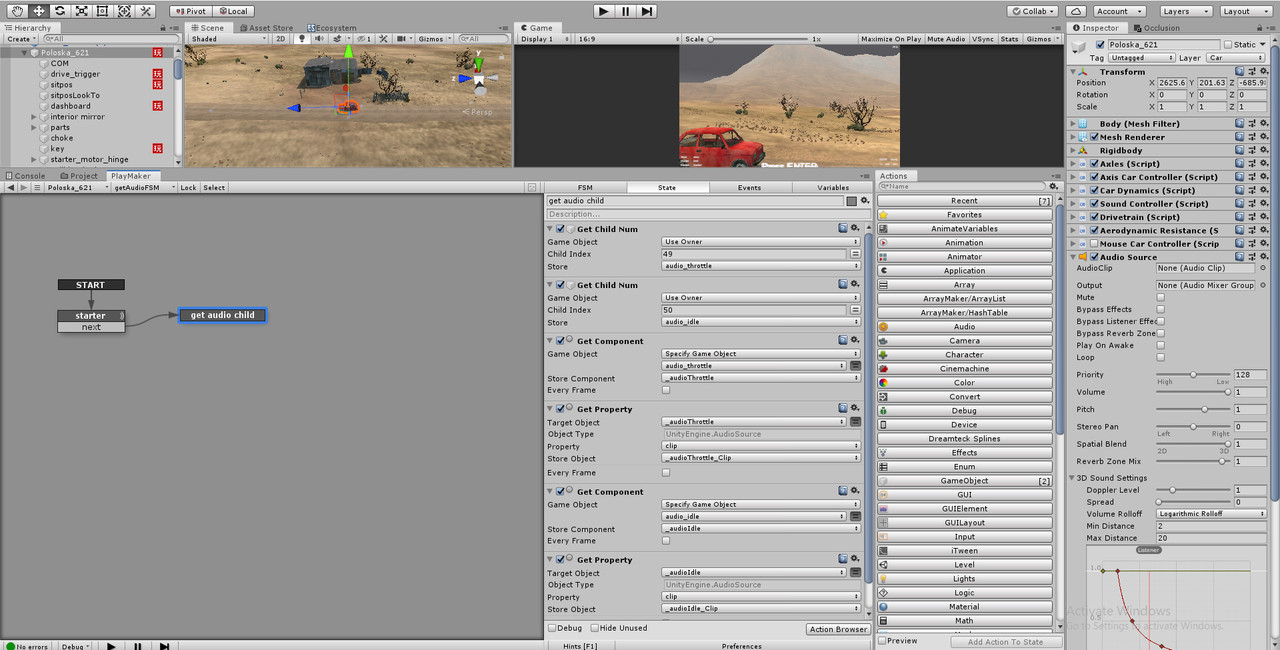Image resolution: width=1280 pixels, height=650 pixels.
Task: Open the cloud services icon
Action: [x=1076, y=11]
